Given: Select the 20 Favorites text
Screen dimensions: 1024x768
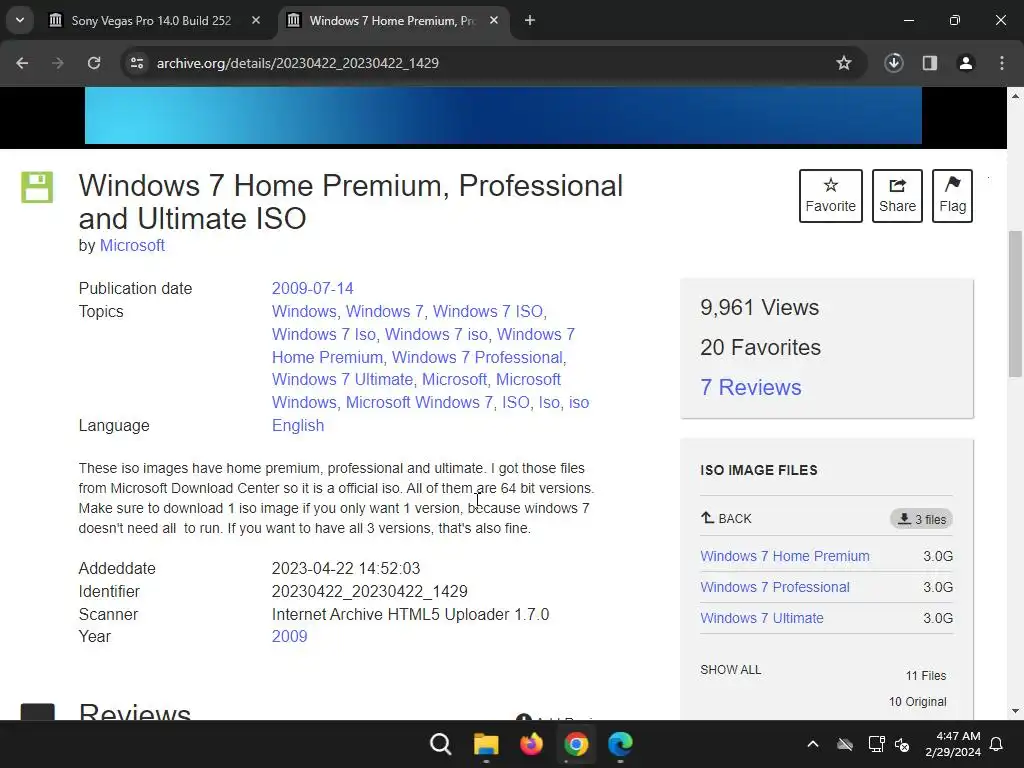Looking at the screenshot, I should (760, 347).
